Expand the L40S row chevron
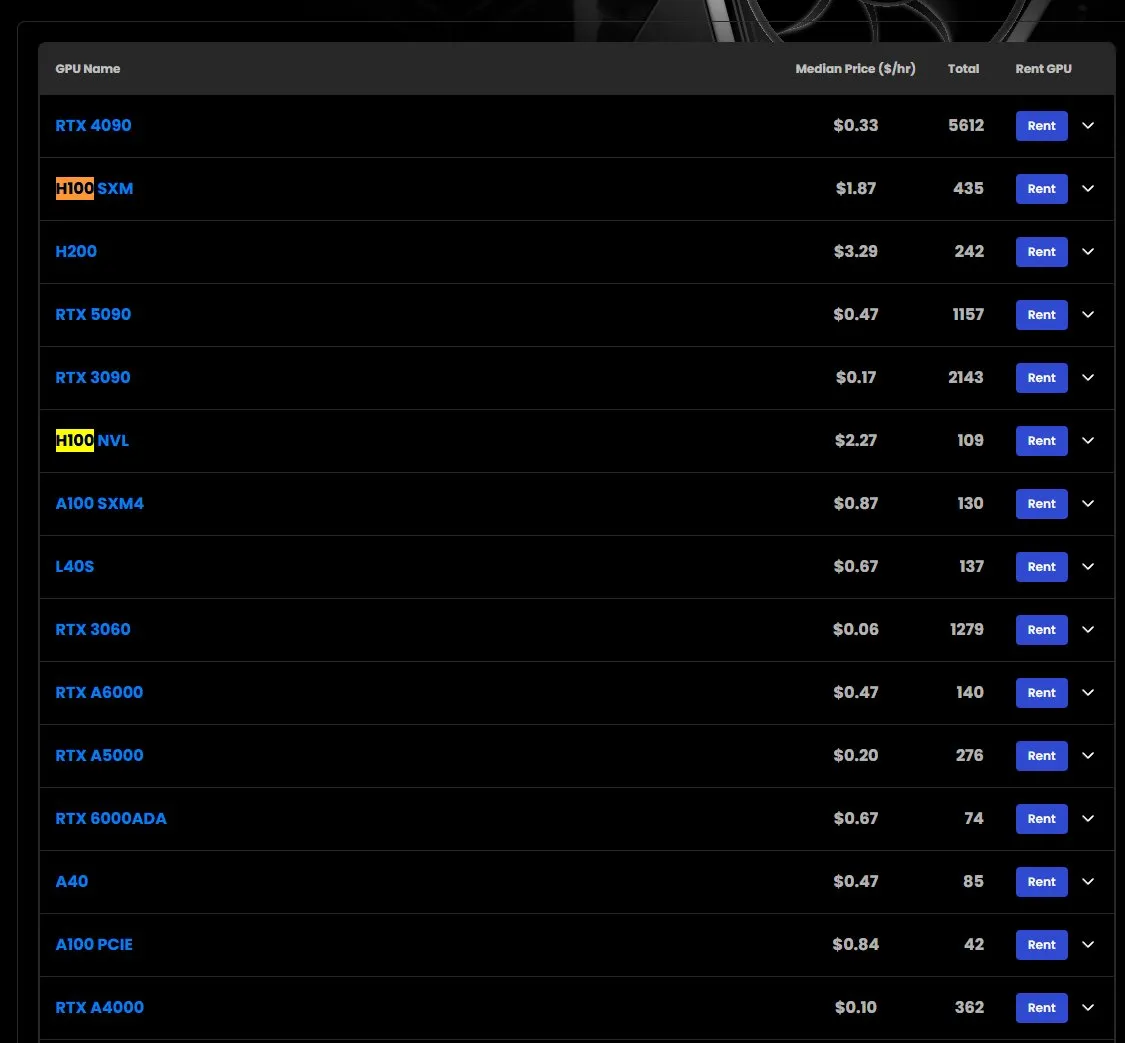This screenshot has width=1125, height=1043. point(1088,567)
